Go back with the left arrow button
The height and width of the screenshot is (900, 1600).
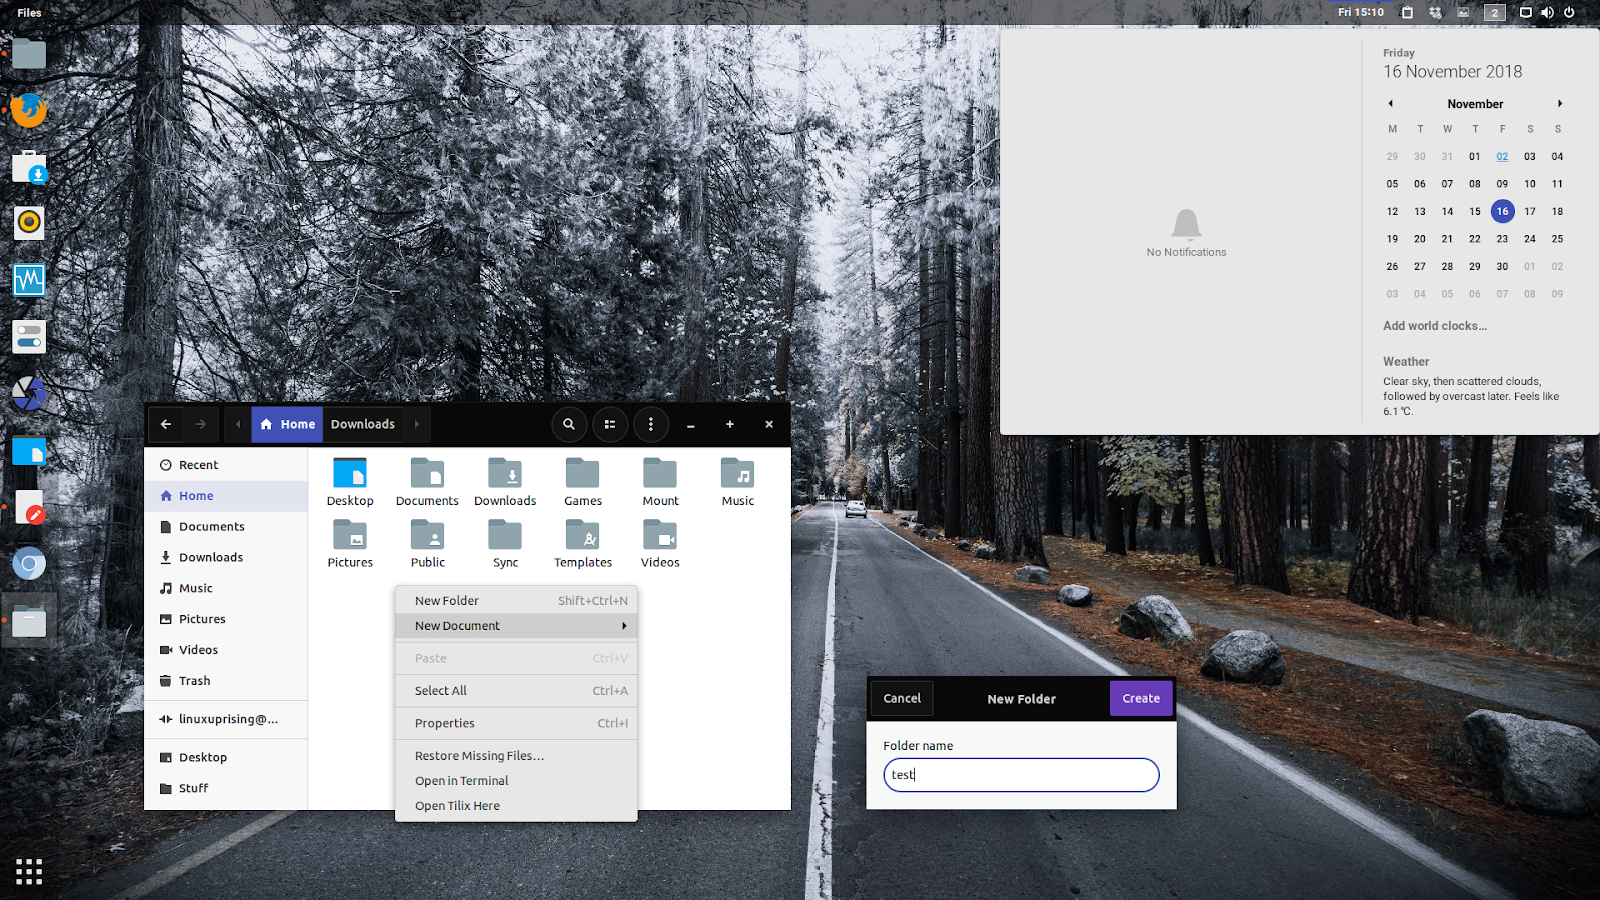point(166,424)
